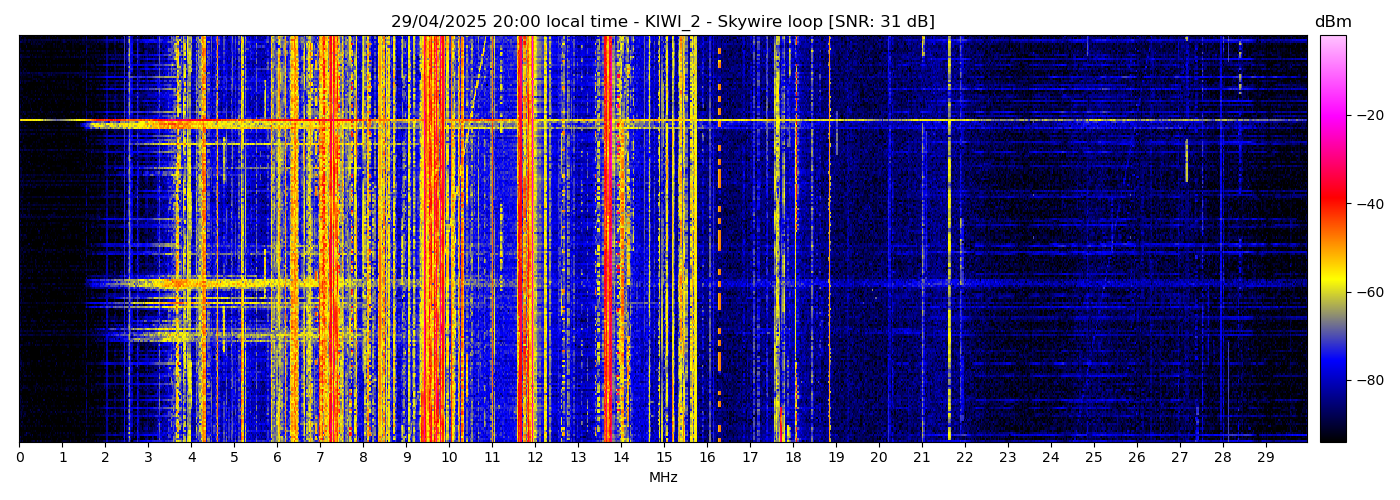Viewport: 1400px width, 500px height.
Task: Select the pale pink top of the colorbar
Action: point(1332,42)
